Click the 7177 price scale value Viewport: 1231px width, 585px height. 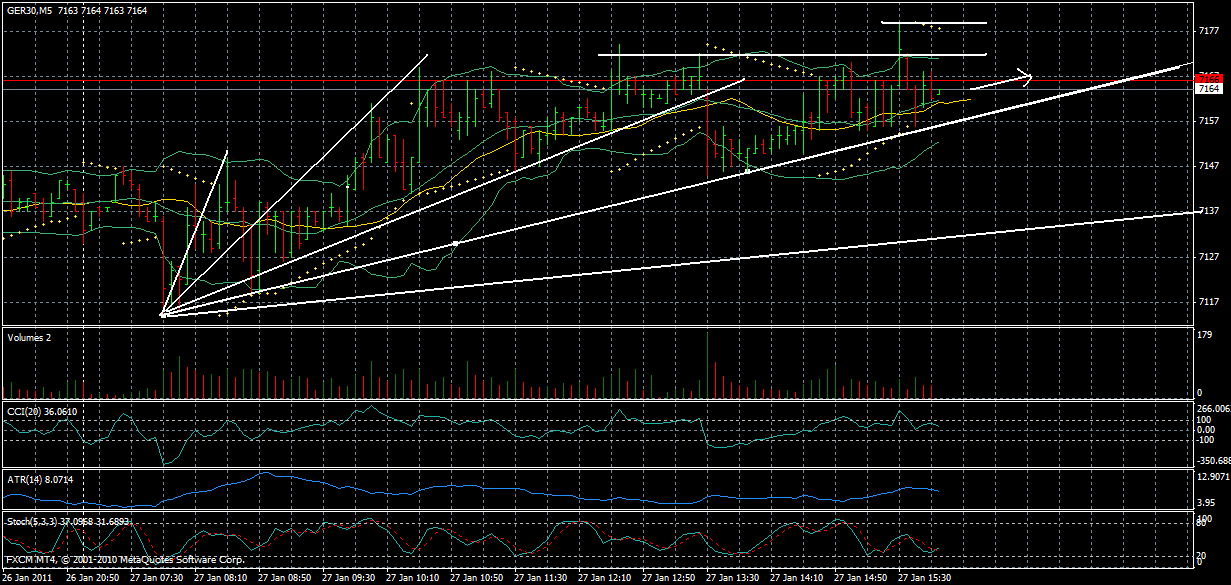tap(1210, 29)
